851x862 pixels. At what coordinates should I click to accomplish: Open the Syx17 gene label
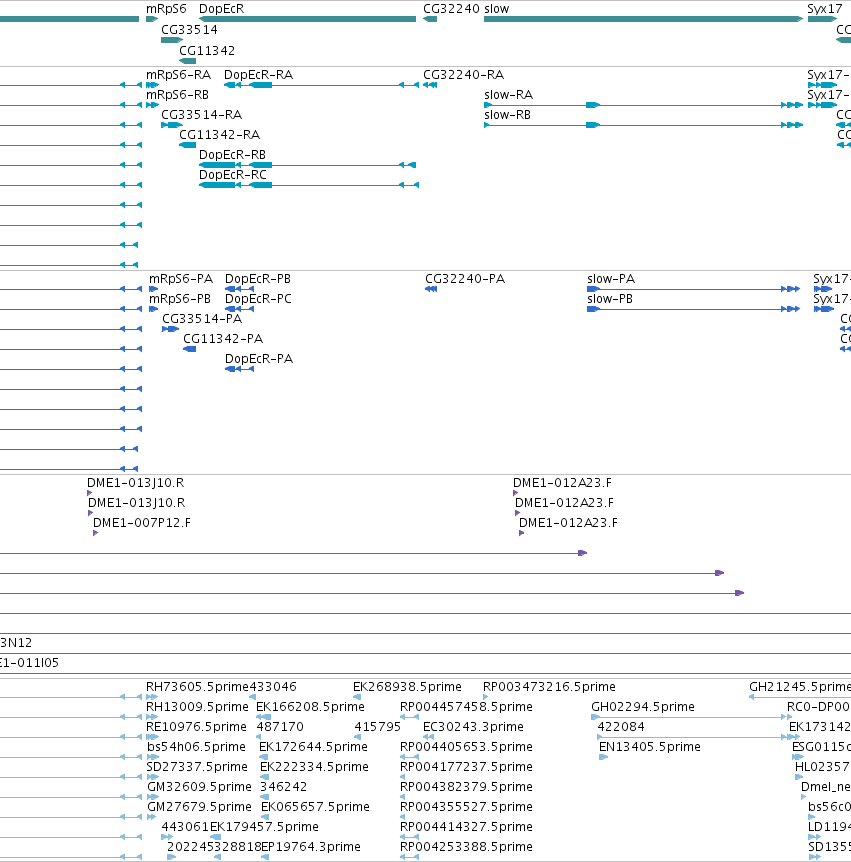(825, 9)
